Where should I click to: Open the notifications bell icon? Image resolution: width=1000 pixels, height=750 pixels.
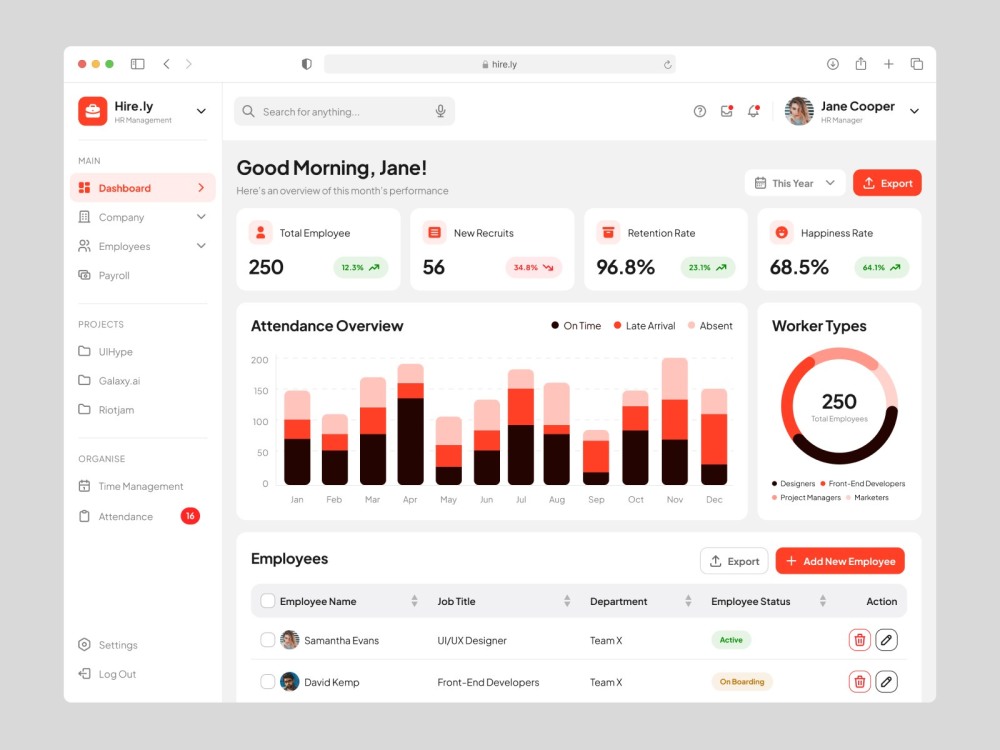click(754, 111)
